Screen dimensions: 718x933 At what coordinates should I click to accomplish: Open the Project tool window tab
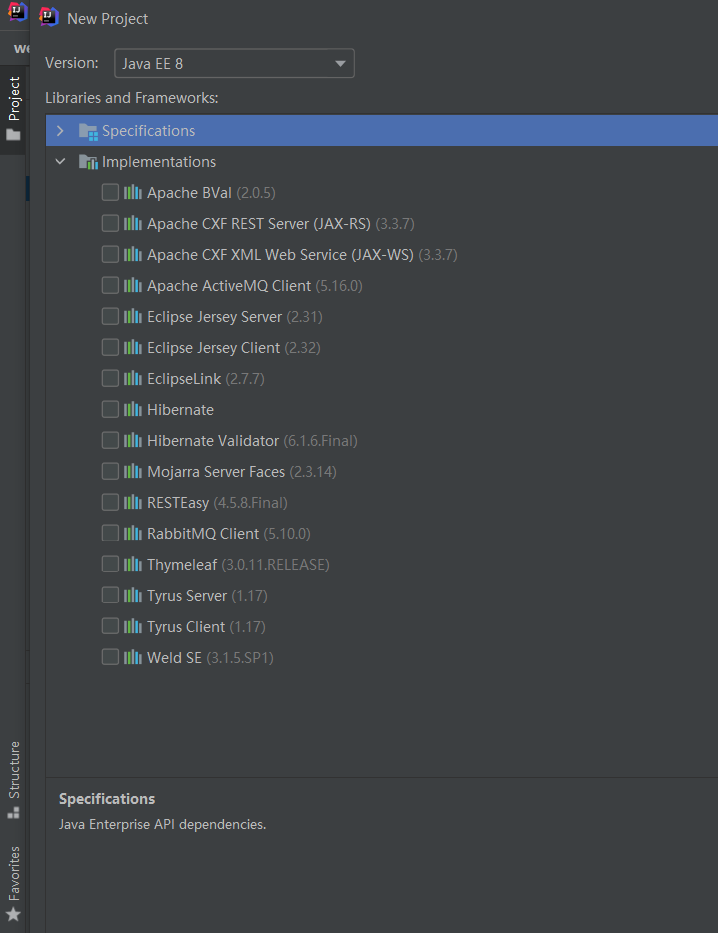click(x=14, y=108)
